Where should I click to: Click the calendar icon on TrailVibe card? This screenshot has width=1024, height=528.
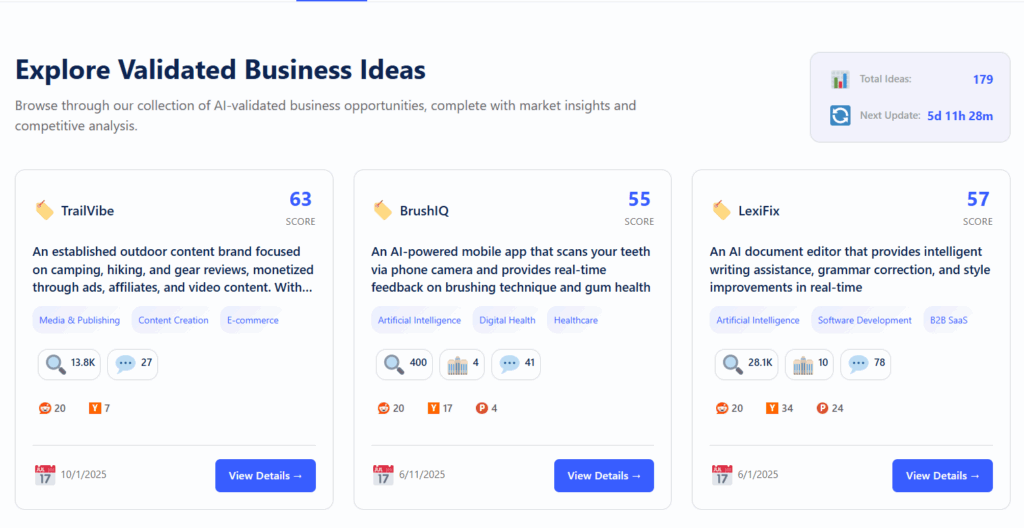45,475
